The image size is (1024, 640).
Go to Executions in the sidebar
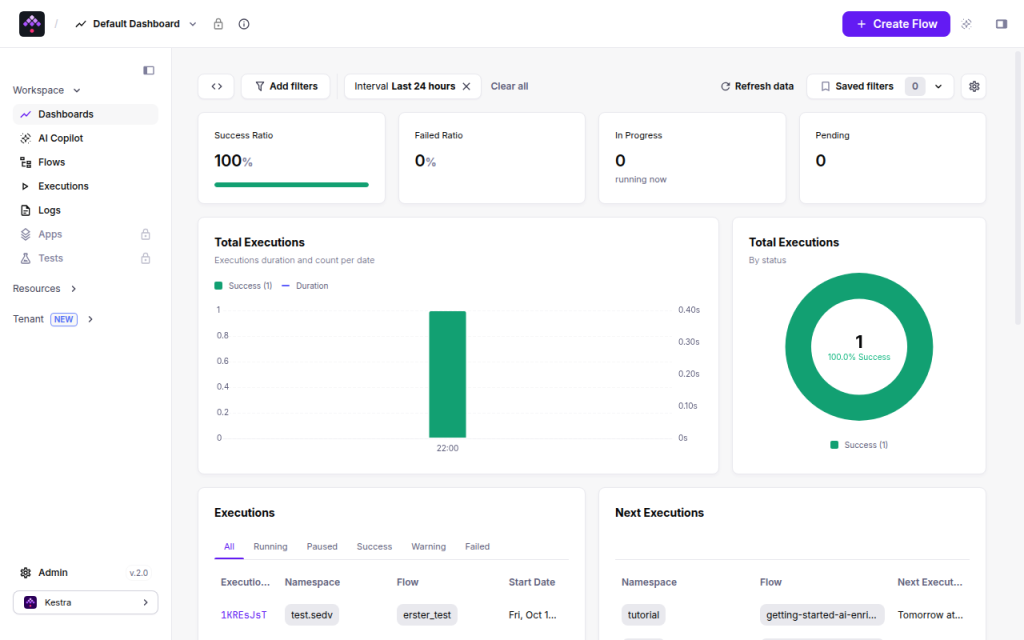86,186
